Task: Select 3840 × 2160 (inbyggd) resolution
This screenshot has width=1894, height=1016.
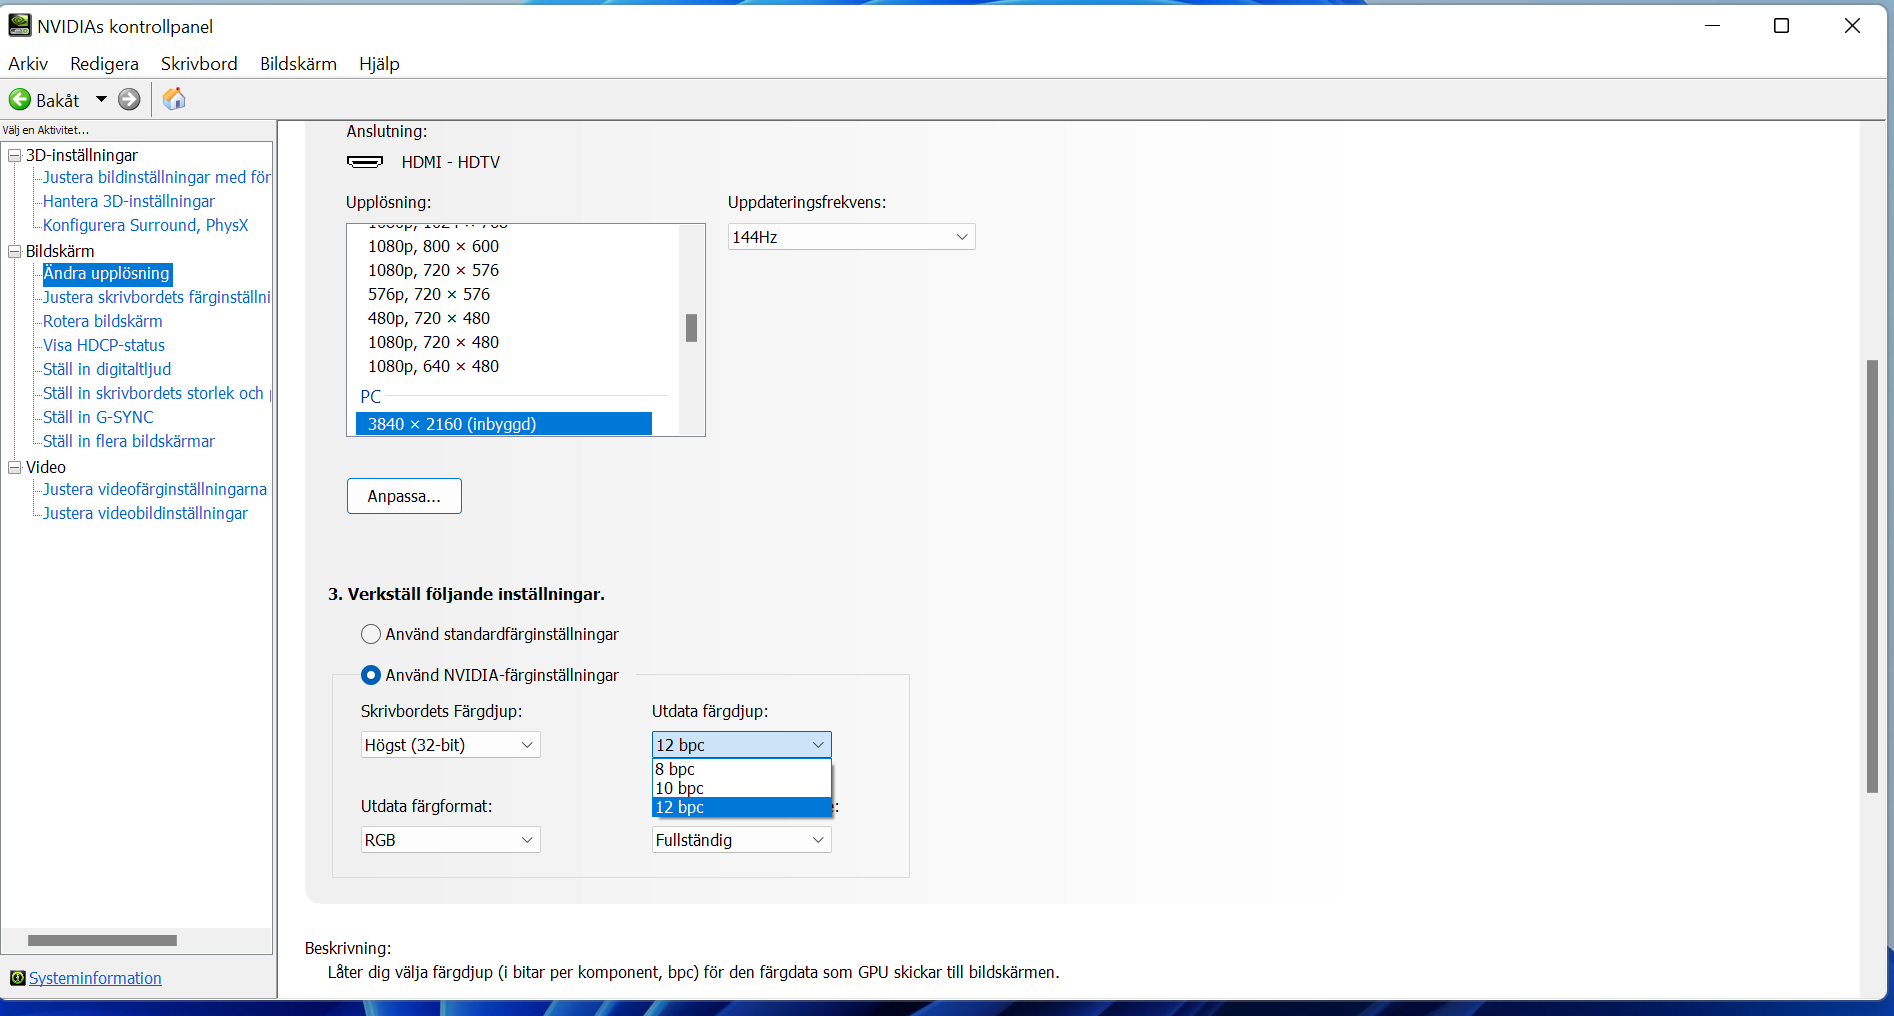Action: click(x=504, y=424)
